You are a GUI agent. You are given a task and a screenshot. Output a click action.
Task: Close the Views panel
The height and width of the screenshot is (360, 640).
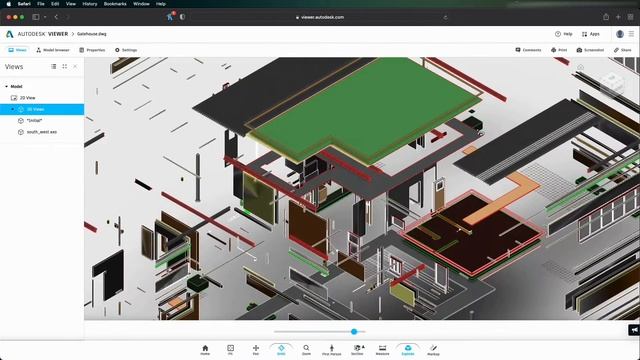point(75,67)
